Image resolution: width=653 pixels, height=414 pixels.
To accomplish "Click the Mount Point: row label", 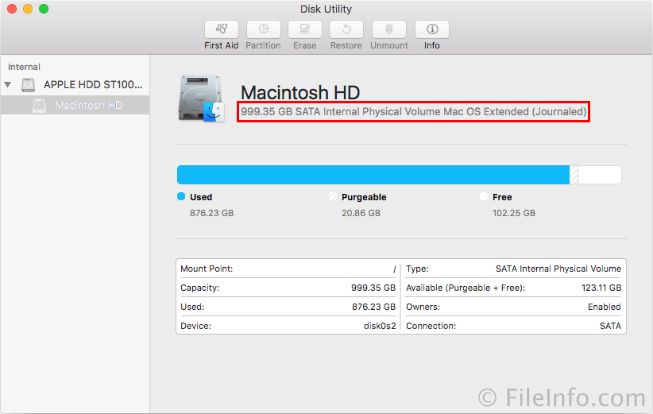I will coord(207,269).
